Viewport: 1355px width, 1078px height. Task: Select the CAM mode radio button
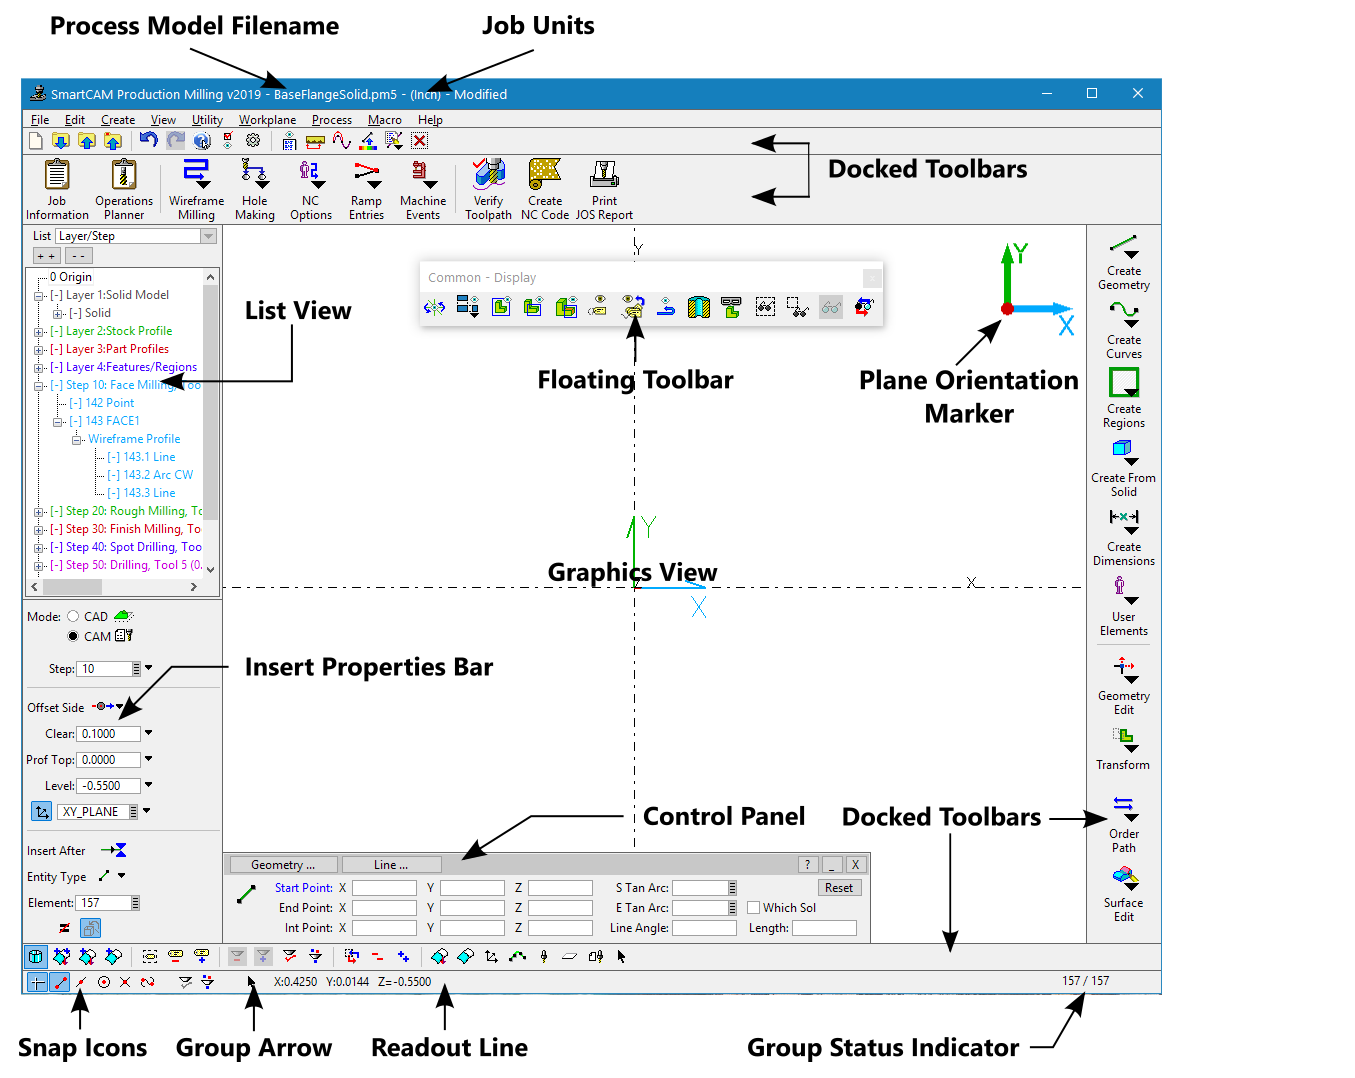click(73, 636)
